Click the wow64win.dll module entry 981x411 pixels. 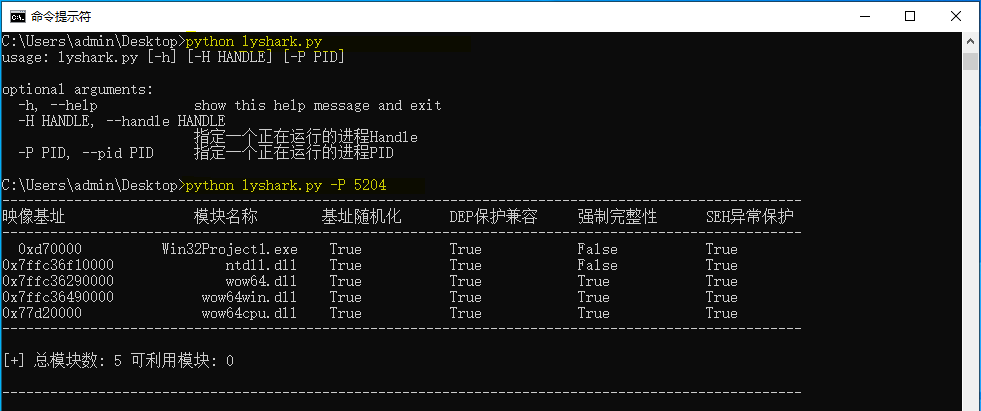[249, 297]
